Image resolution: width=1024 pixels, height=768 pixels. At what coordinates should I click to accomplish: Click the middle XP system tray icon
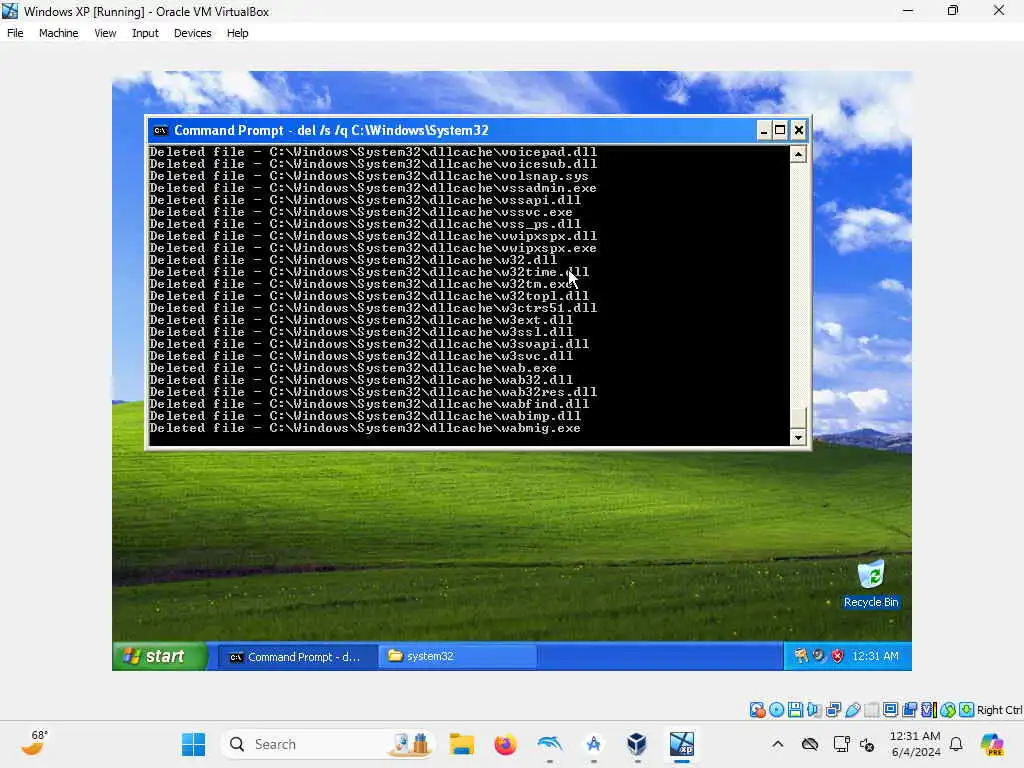(x=819, y=656)
